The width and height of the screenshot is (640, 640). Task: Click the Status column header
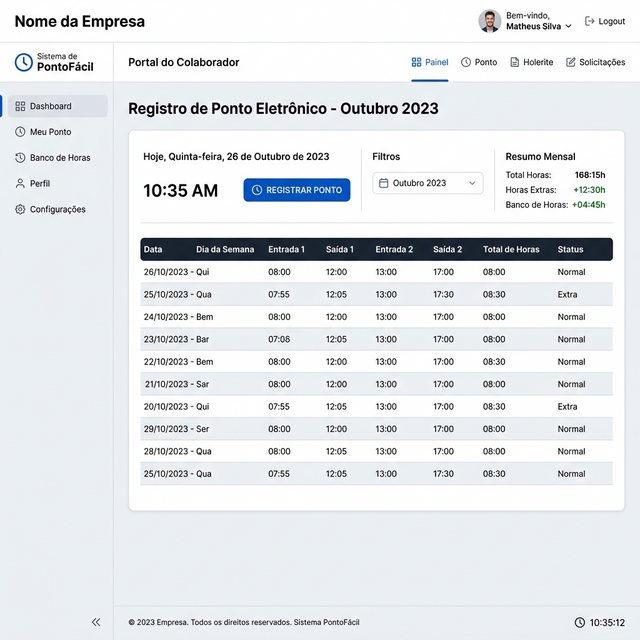tap(570, 249)
